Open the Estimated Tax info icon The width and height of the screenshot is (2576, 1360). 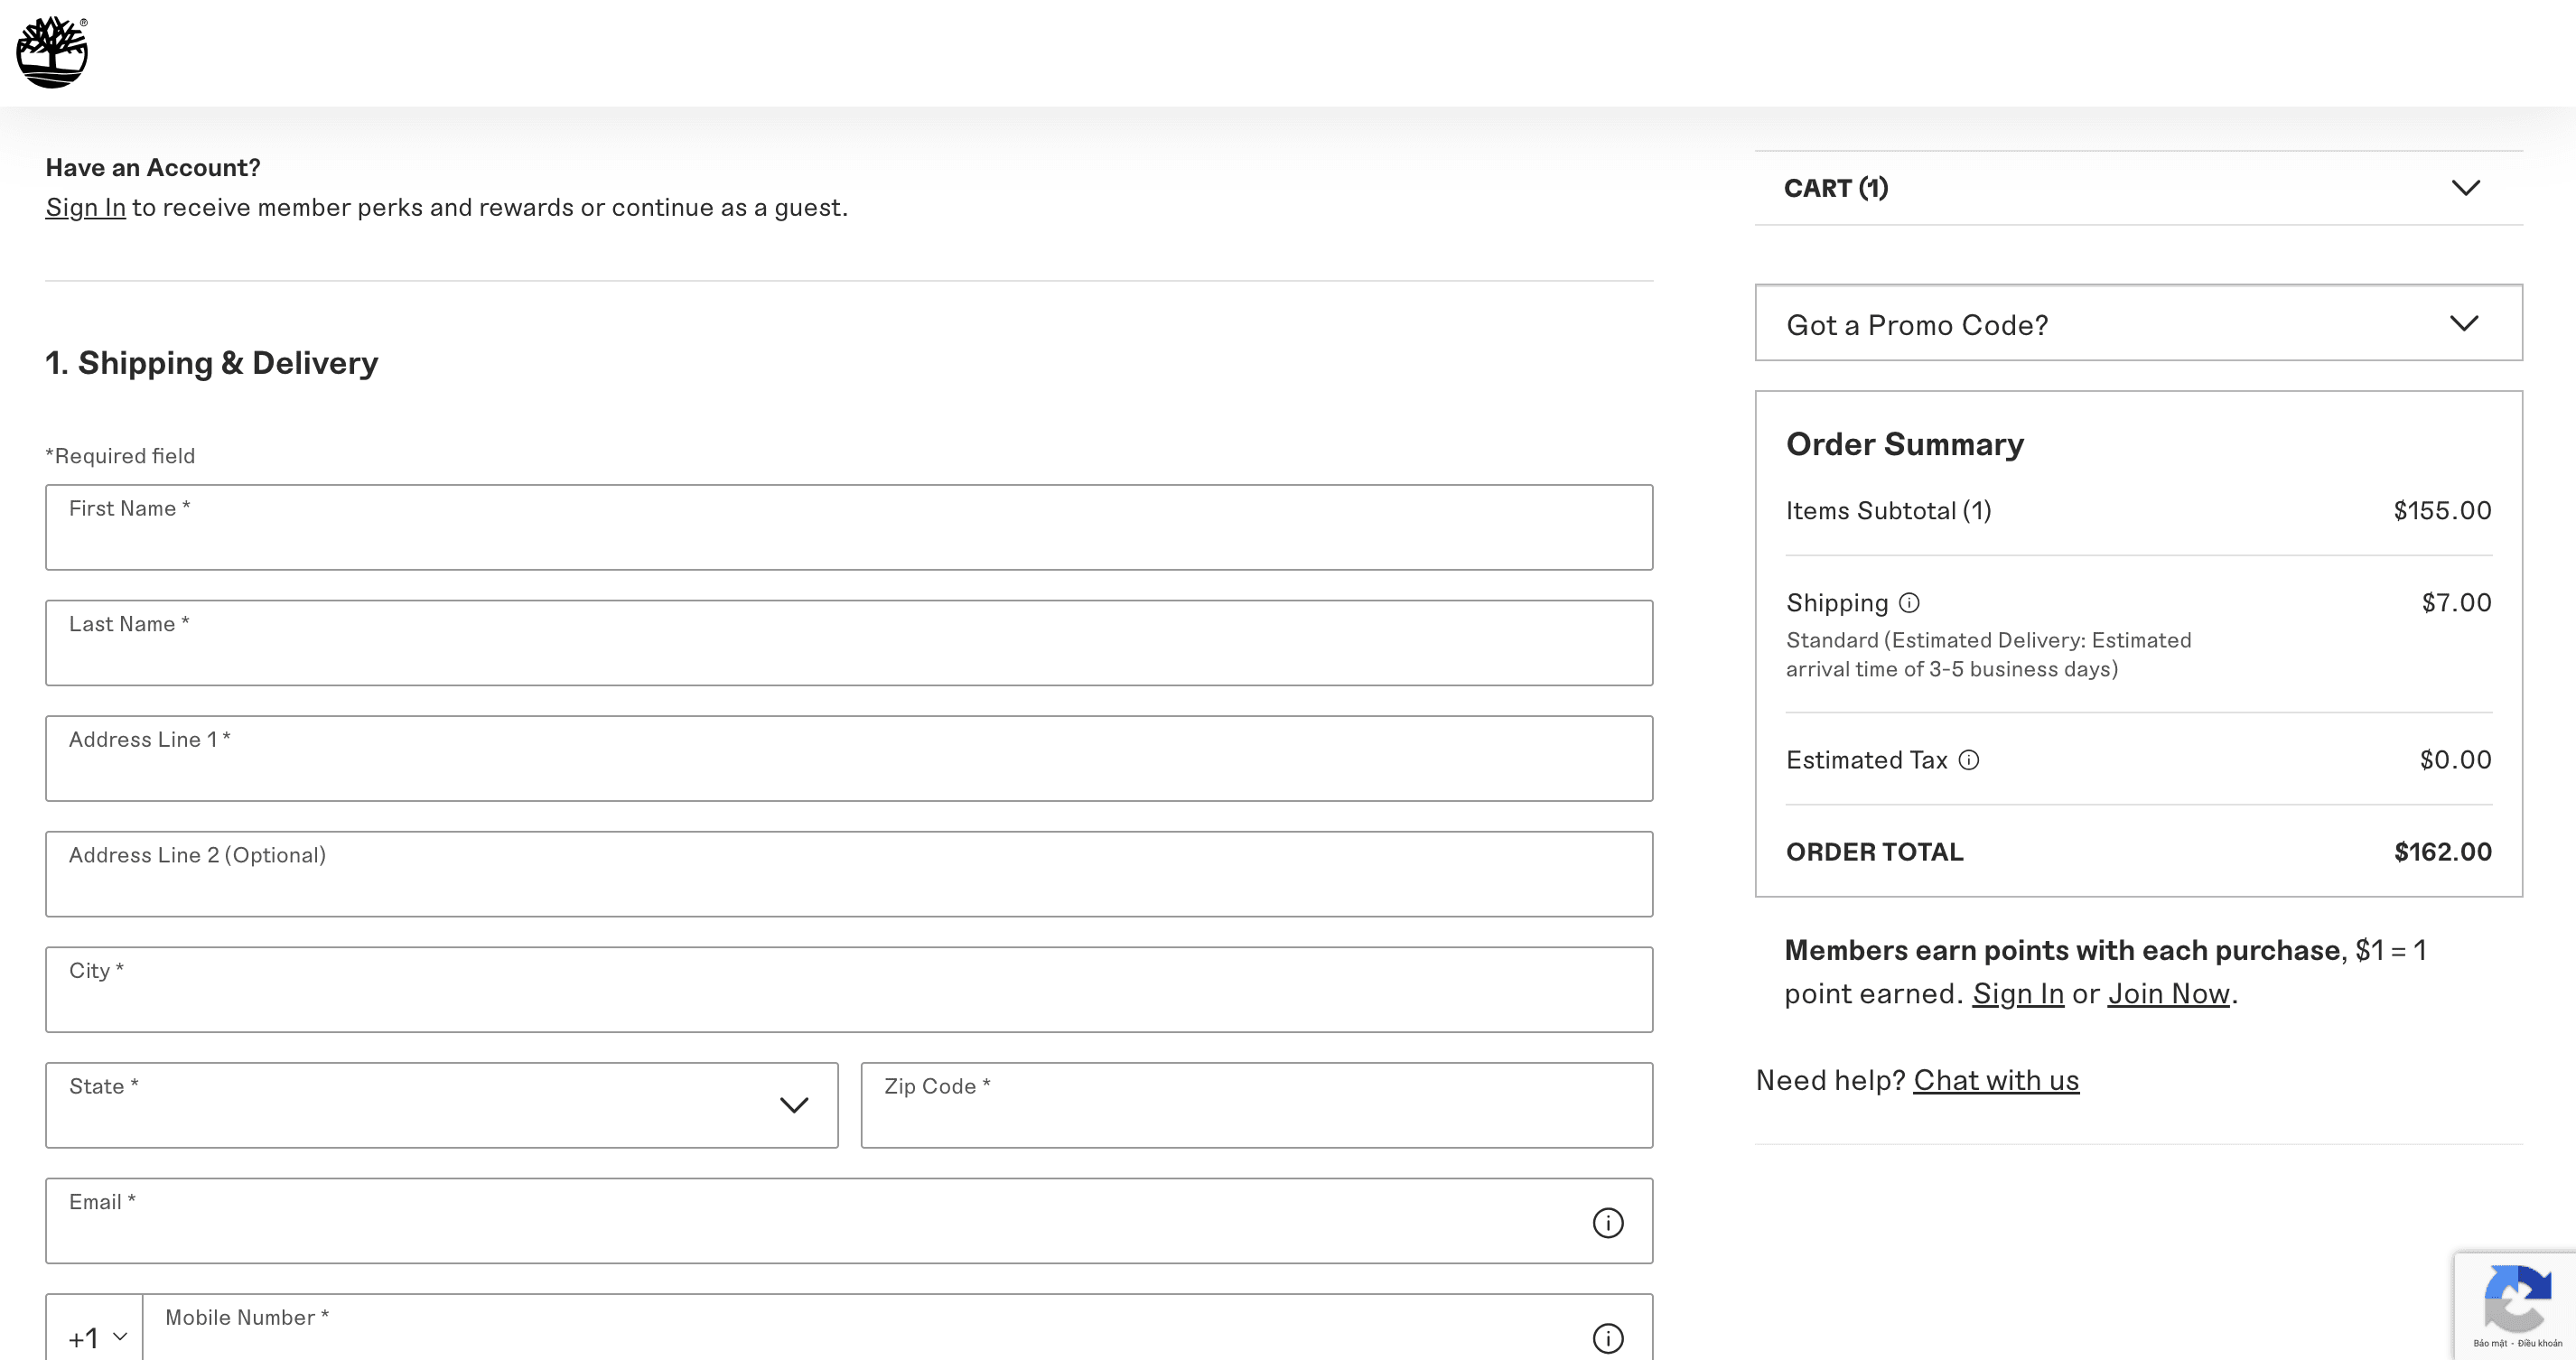pos(1968,760)
